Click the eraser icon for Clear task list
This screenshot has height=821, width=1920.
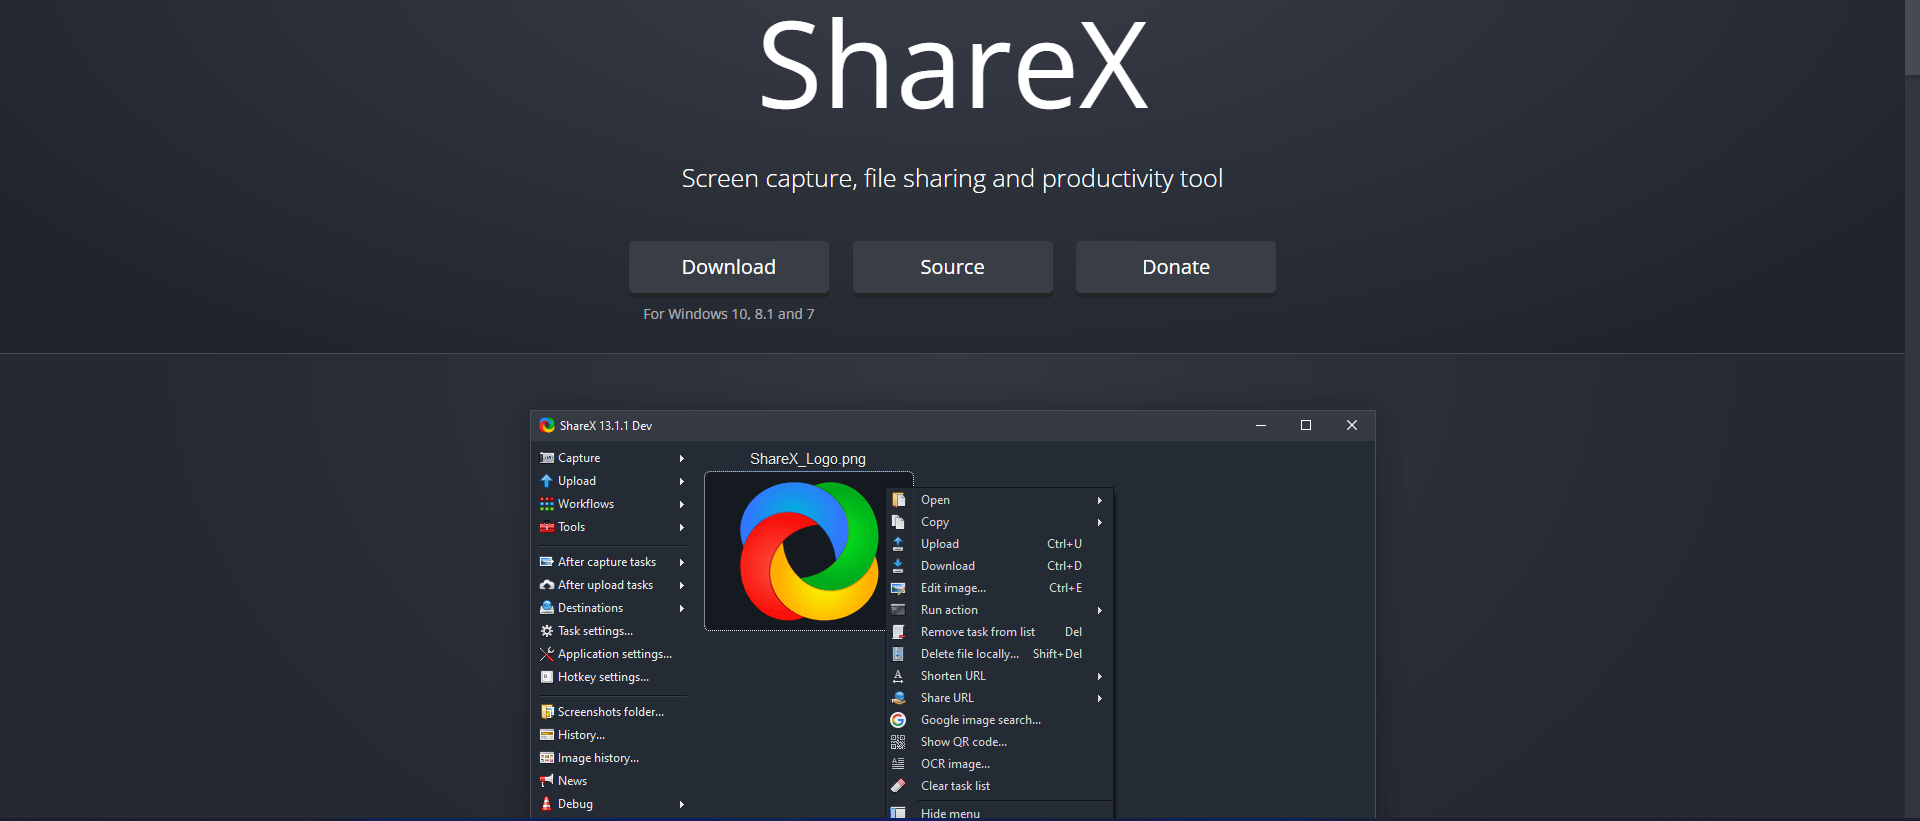[898, 786]
